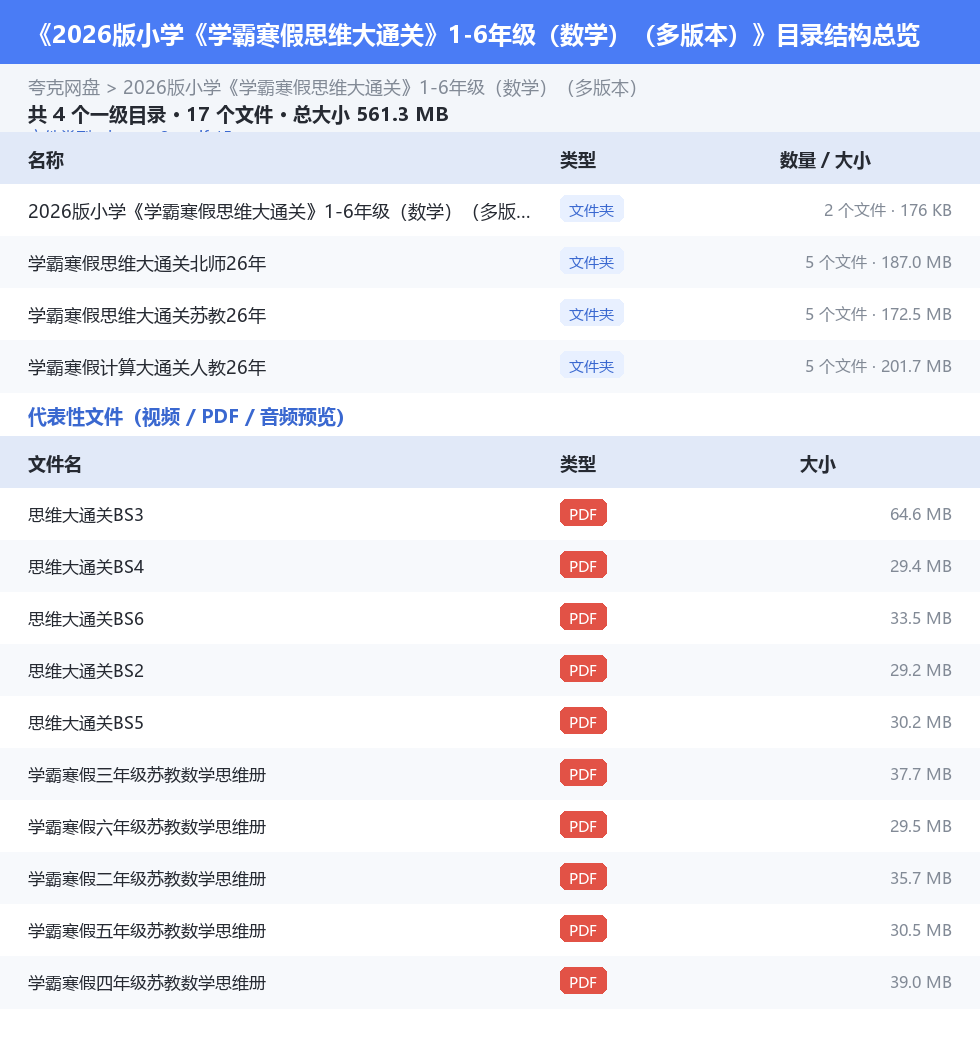Click PDF badge for 学霸寒假五年级苏教数学思维册

coord(583,930)
